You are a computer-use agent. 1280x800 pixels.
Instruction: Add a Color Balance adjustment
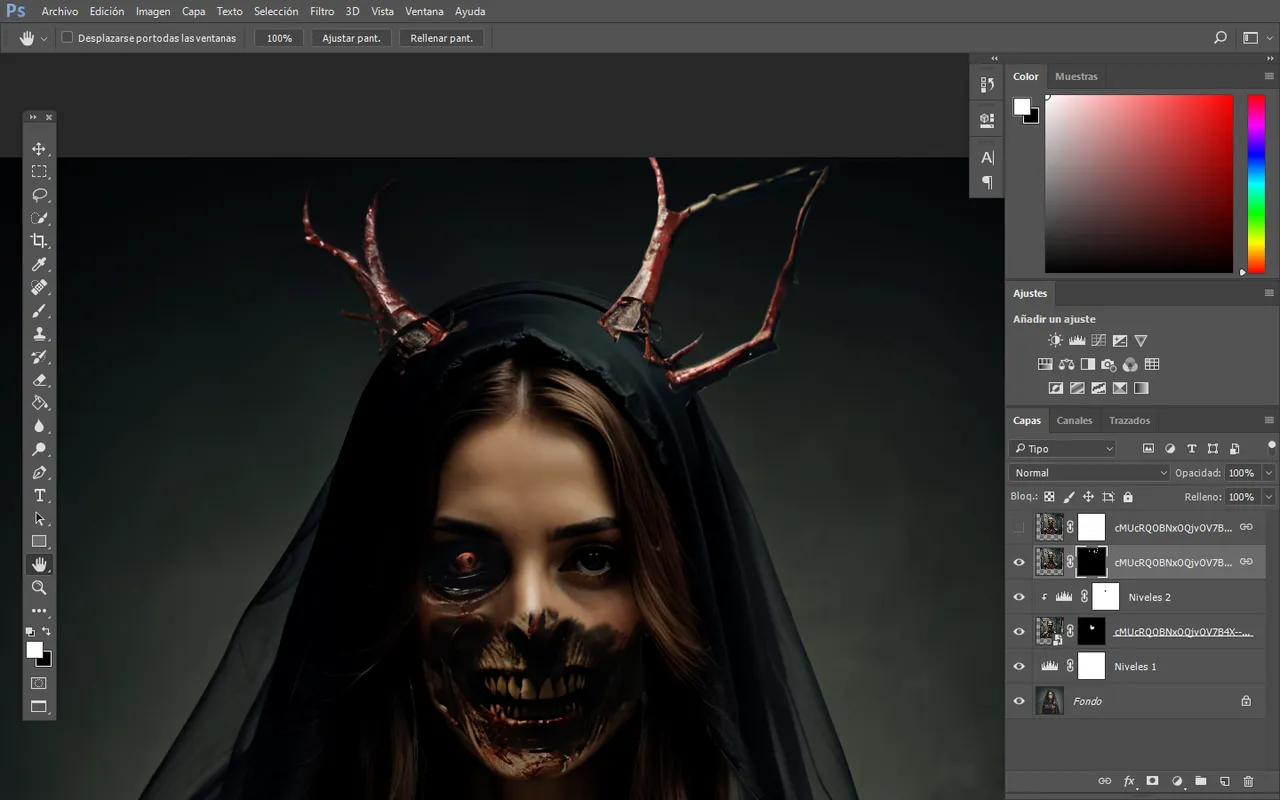point(1066,365)
